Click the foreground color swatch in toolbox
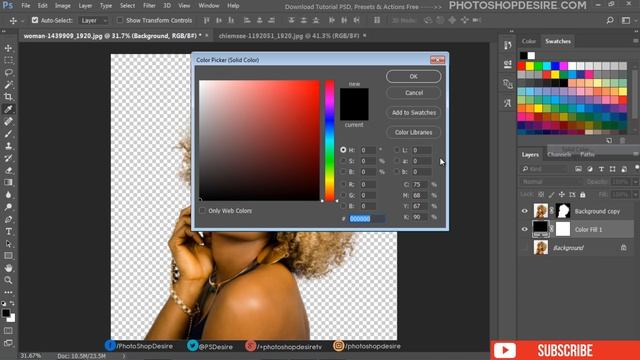Image resolution: width=640 pixels, height=360 pixels. (6, 313)
